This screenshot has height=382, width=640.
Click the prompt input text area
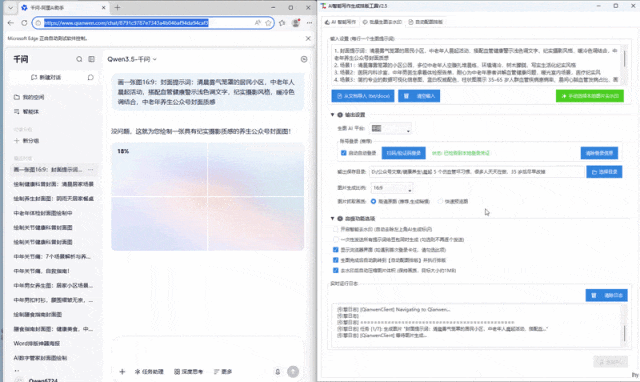pyautogui.click(x=476, y=65)
